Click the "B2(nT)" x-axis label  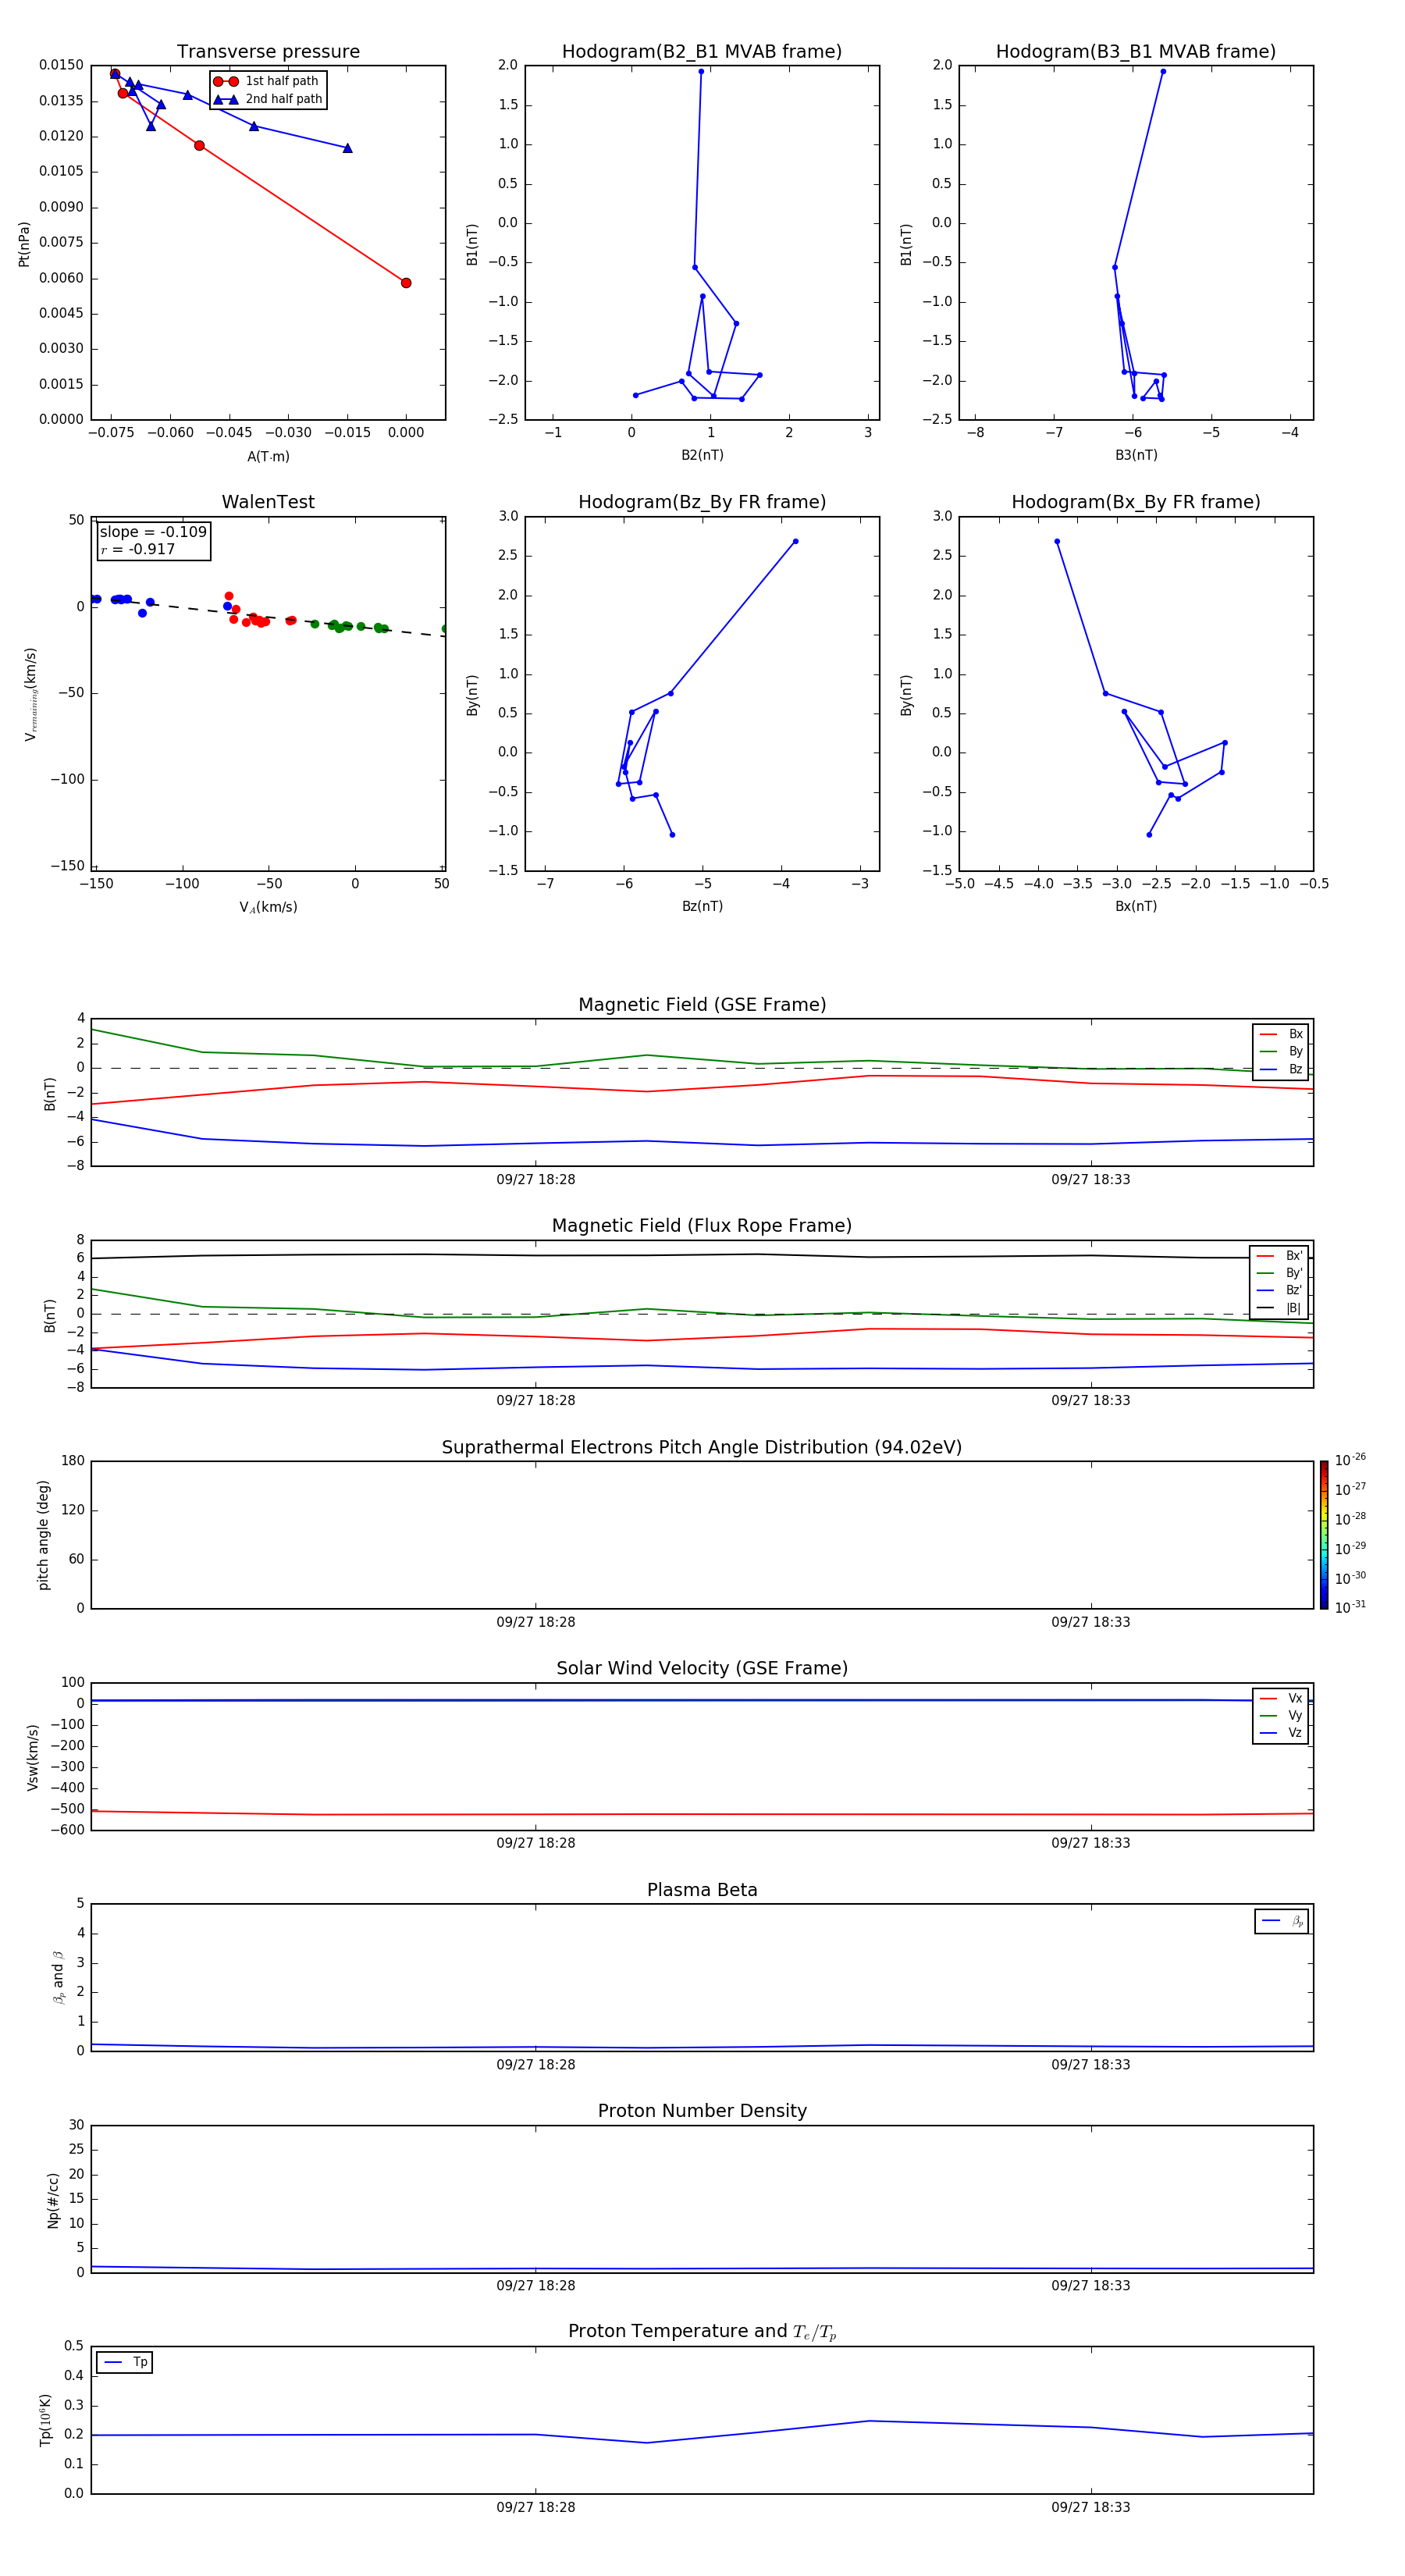[x=702, y=455]
